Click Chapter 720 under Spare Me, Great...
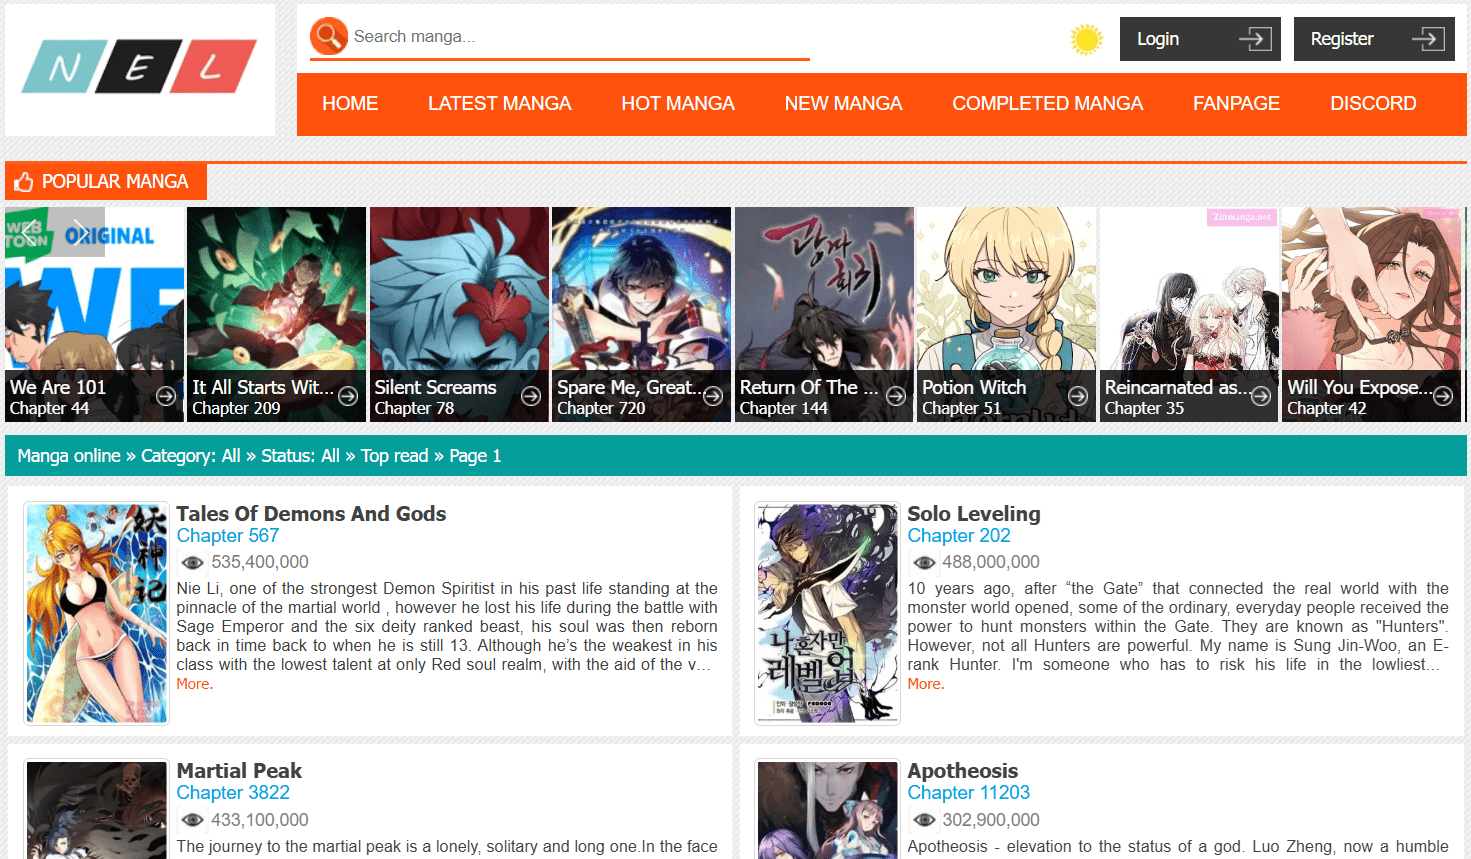The width and height of the screenshot is (1471, 859). pos(601,409)
